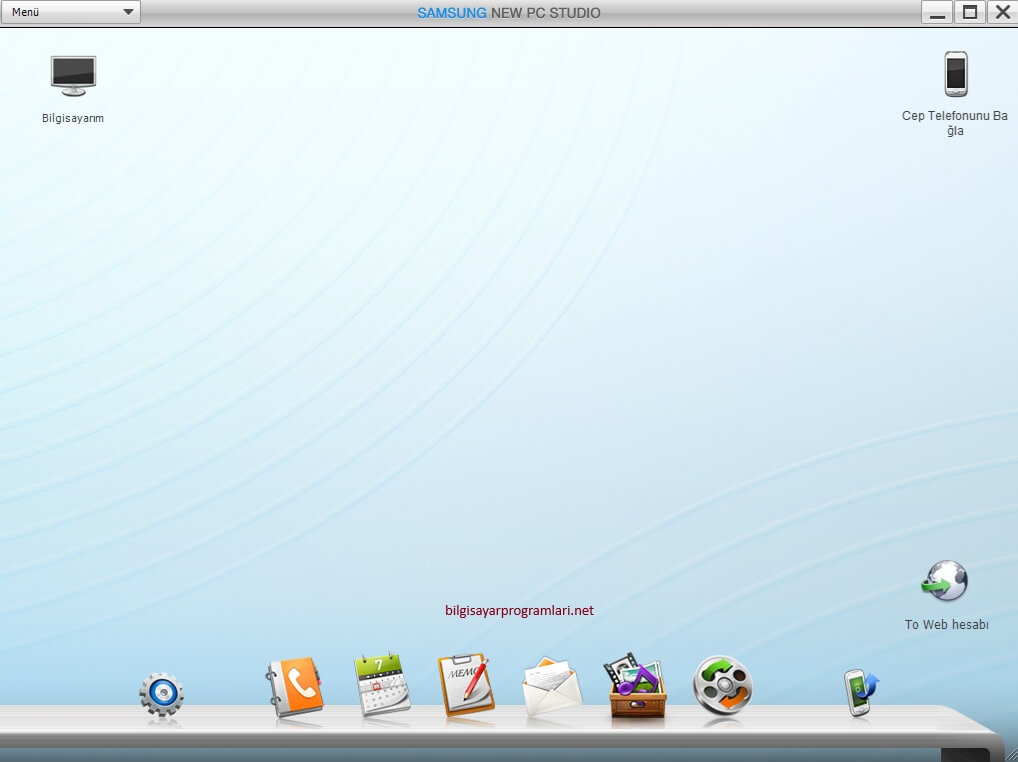
Task: Click the phone sync icon in dock
Action: click(860, 693)
